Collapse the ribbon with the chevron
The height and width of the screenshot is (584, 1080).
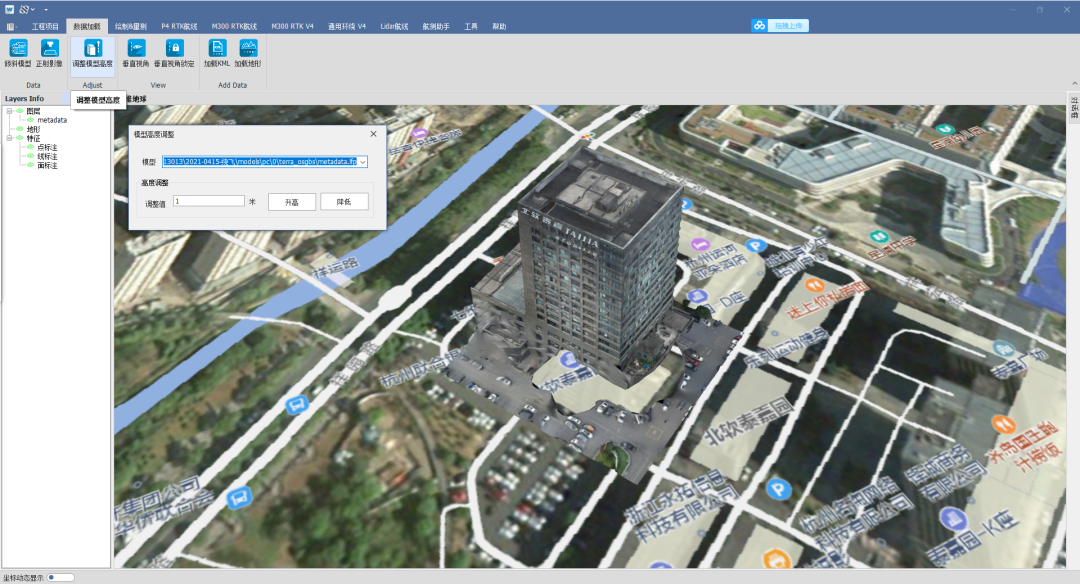pyautogui.click(x=1074, y=84)
